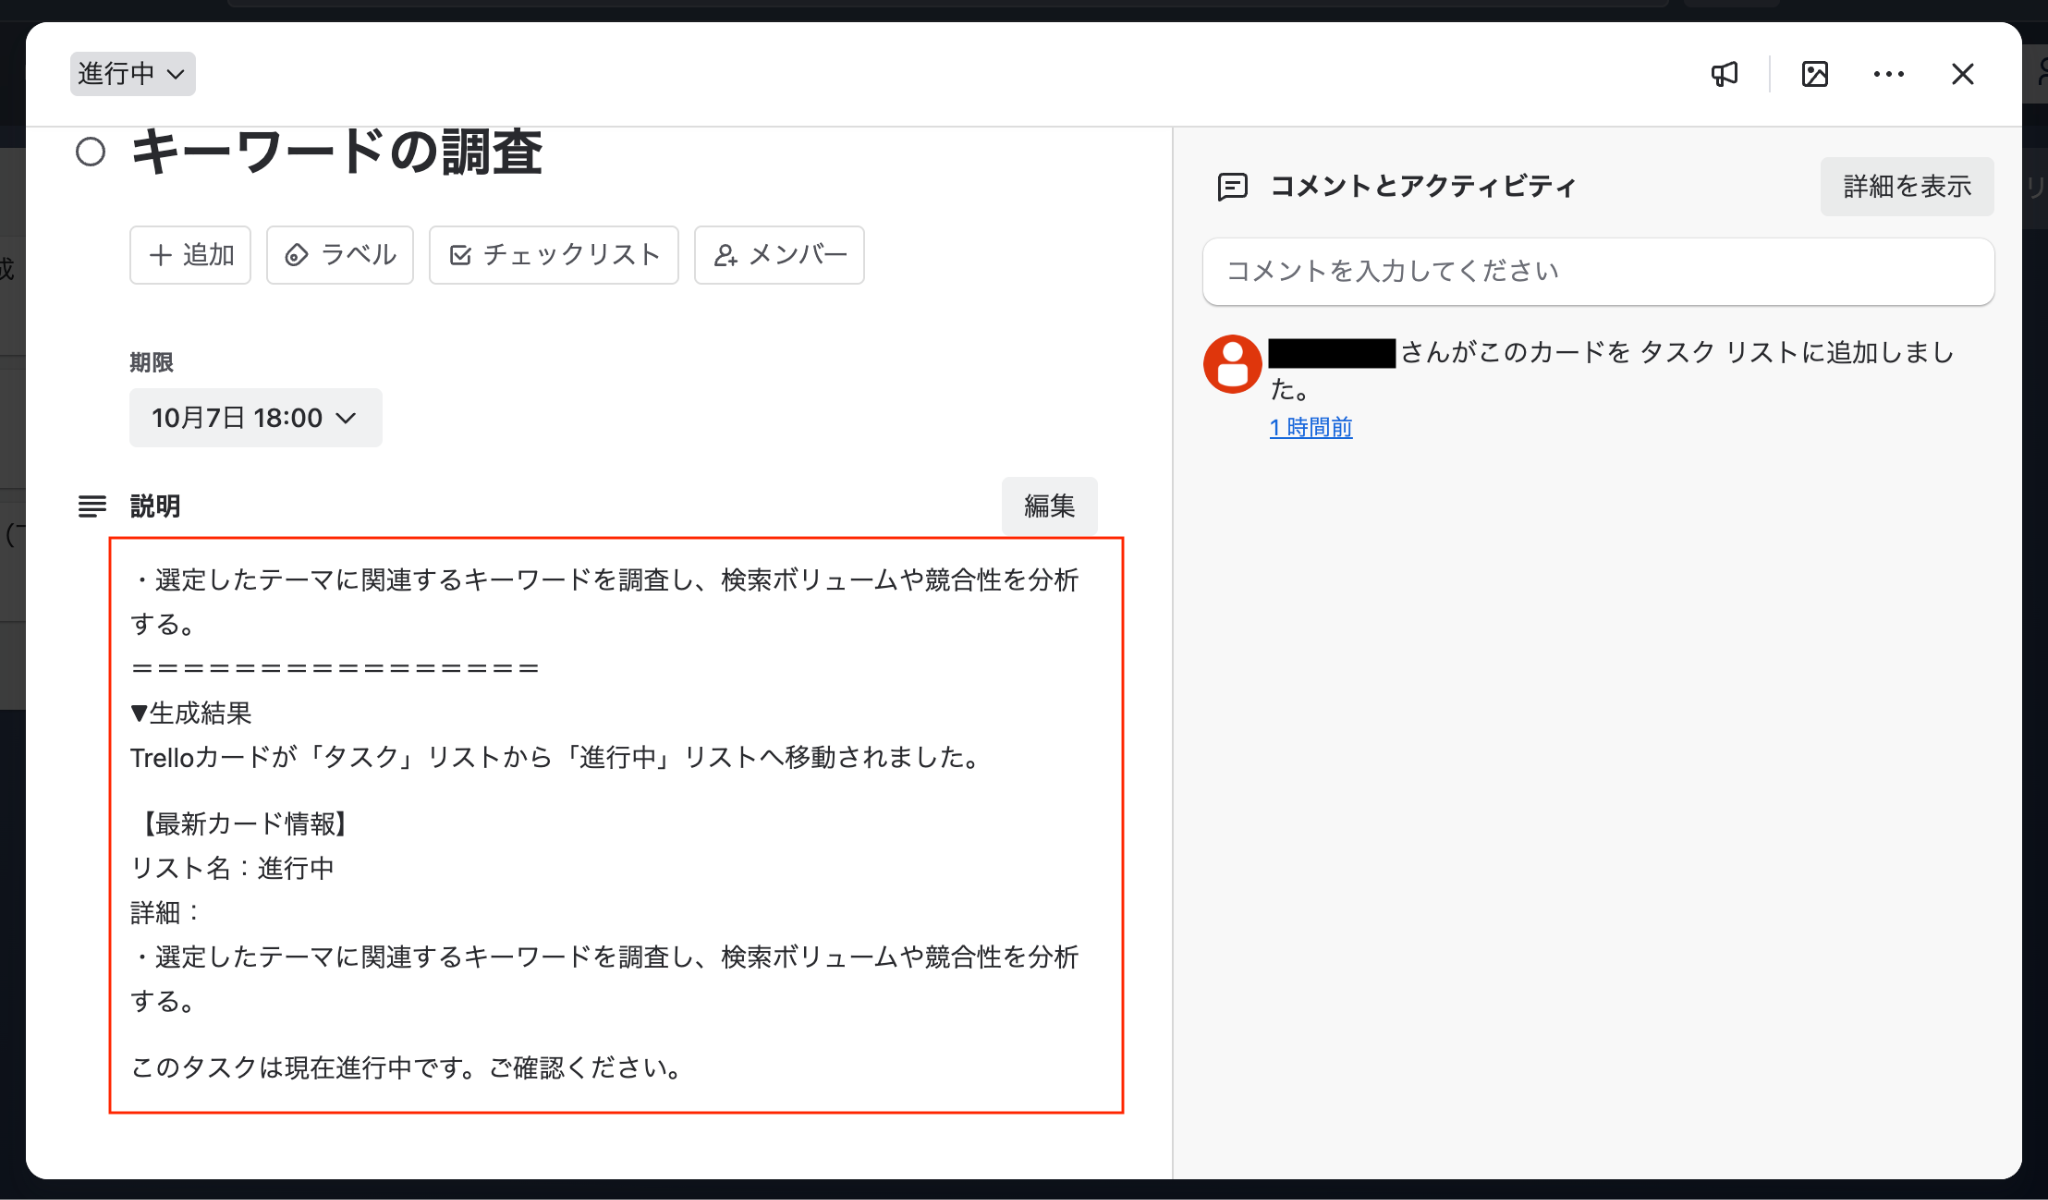Screen dimensions: 2048x1200
Task: Expand the 10月7日 18:00 due date dropdown
Action: [x=255, y=418]
